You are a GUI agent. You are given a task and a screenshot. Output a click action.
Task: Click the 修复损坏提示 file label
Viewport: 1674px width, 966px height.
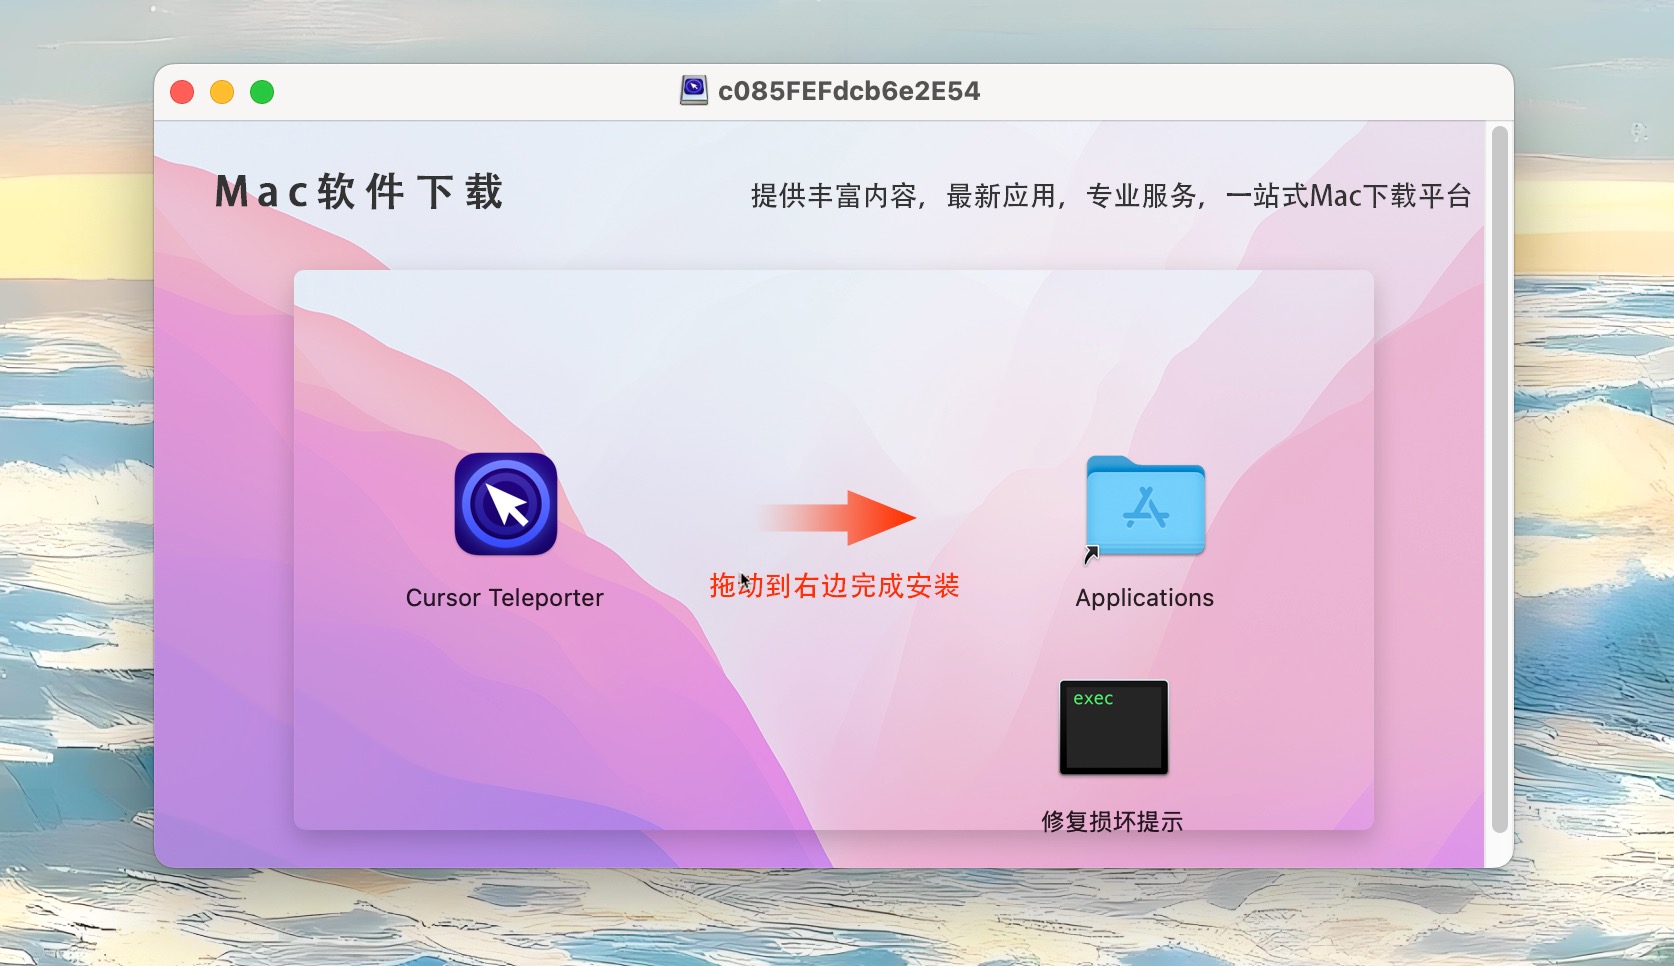pyautogui.click(x=1112, y=821)
